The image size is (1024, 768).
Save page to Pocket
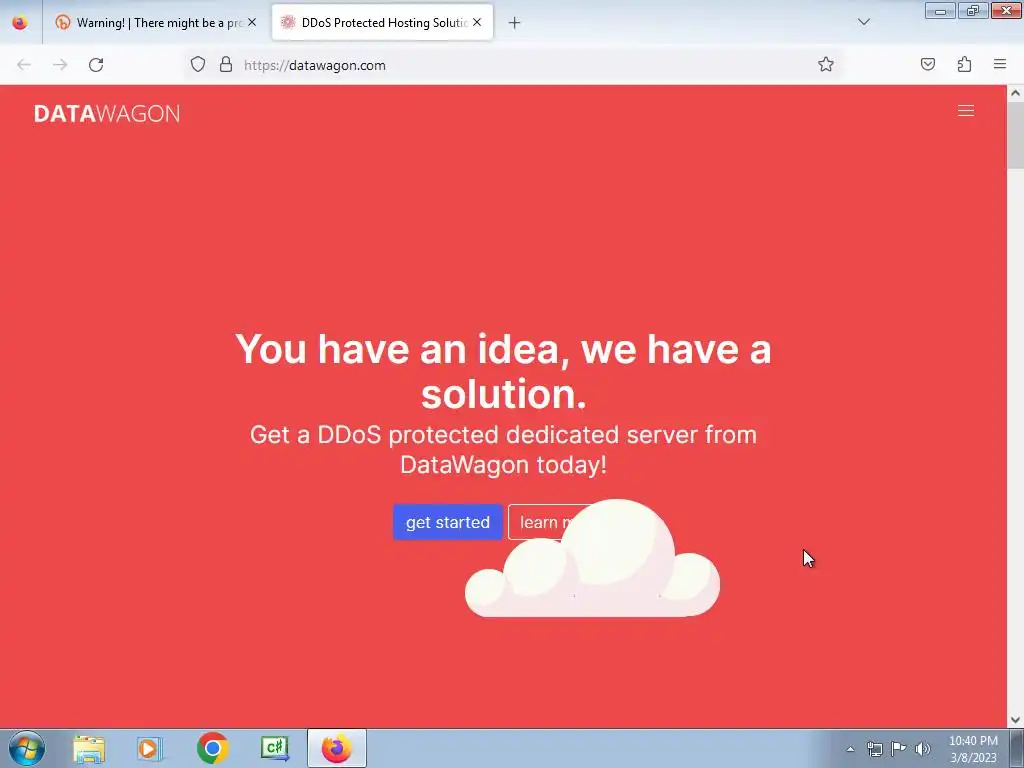point(927,65)
